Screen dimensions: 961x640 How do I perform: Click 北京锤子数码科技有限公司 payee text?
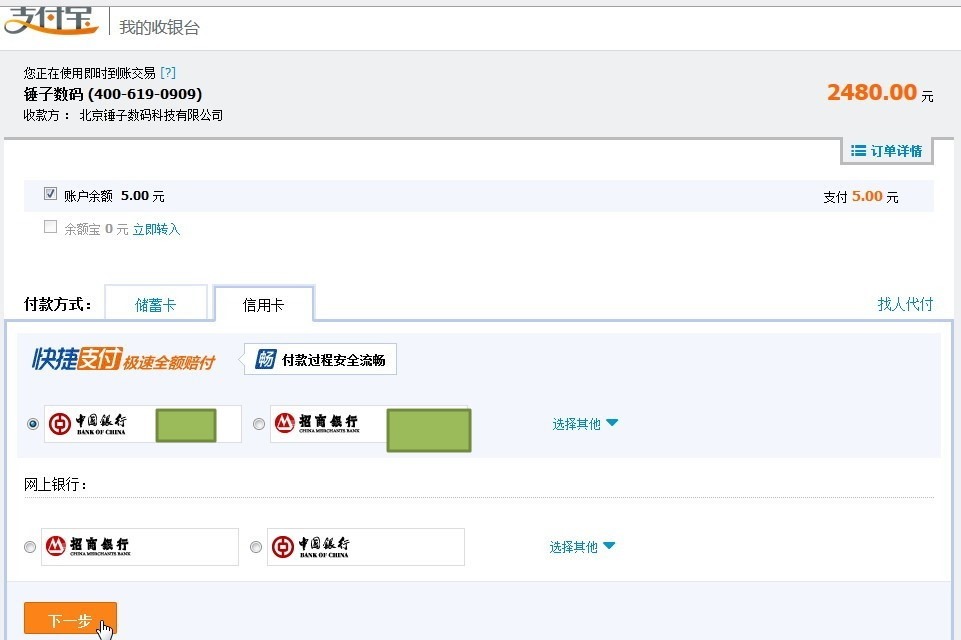pos(151,115)
